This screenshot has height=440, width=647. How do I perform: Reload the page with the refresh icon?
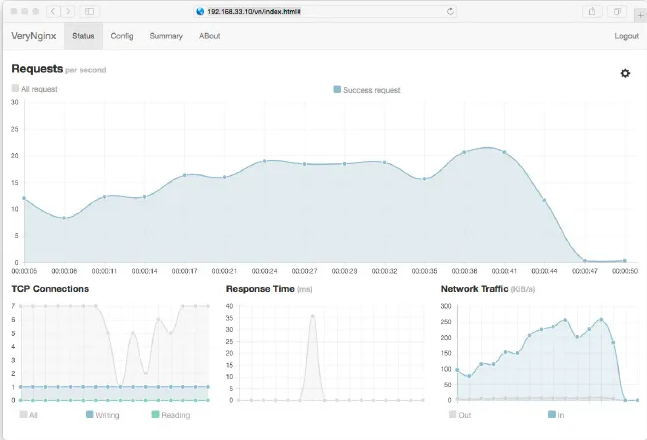(x=450, y=11)
